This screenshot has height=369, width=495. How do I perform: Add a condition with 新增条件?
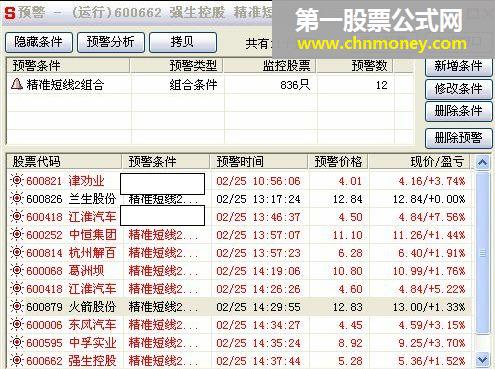tap(459, 66)
